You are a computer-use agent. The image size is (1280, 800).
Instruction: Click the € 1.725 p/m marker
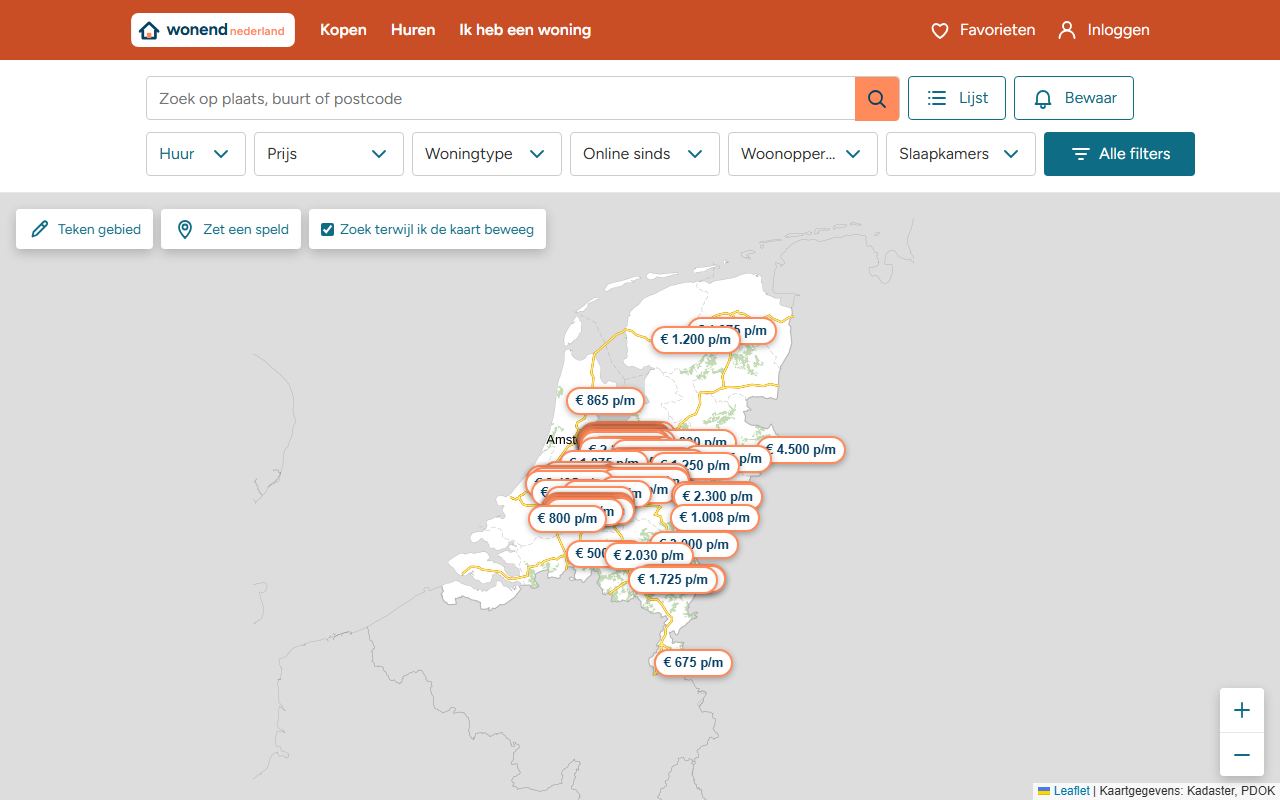(673, 579)
